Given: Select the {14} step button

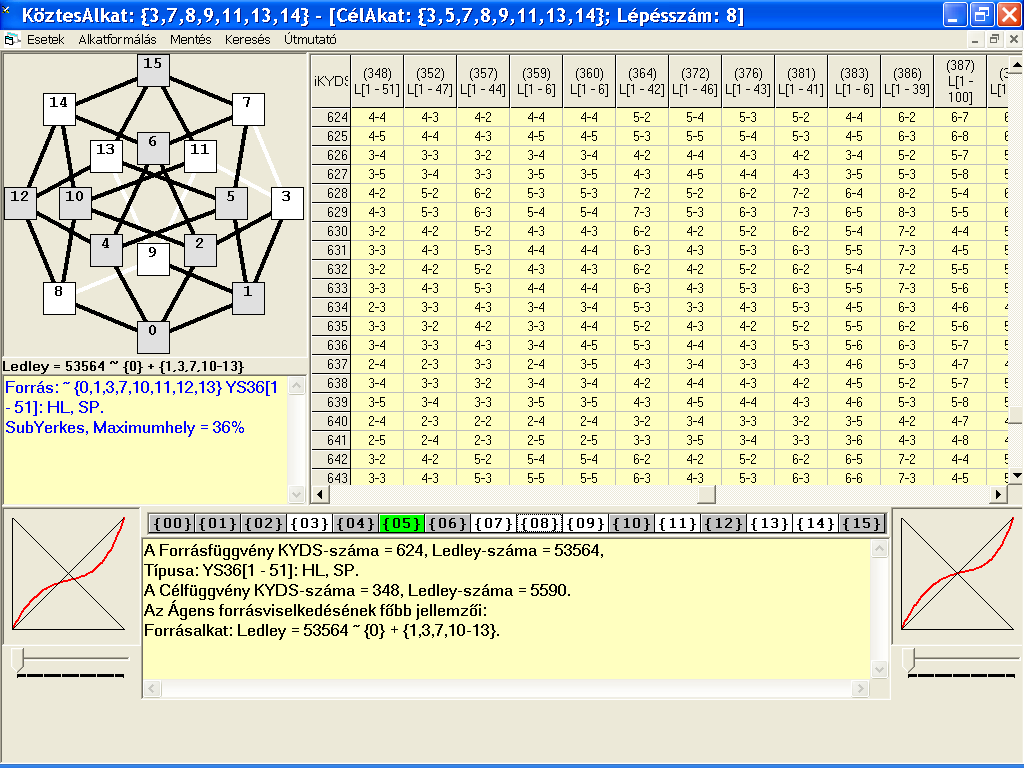Looking at the screenshot, I should coord(815,523).
